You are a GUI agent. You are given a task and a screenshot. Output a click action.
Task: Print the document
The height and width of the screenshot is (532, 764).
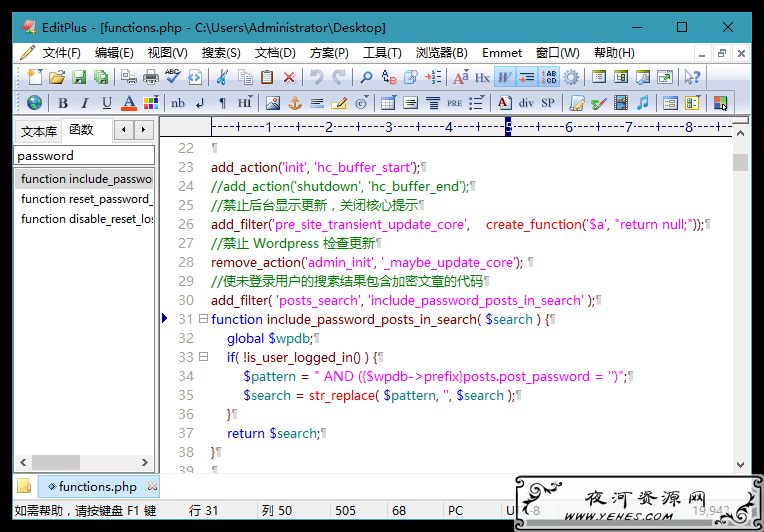(x=151, y=77)
